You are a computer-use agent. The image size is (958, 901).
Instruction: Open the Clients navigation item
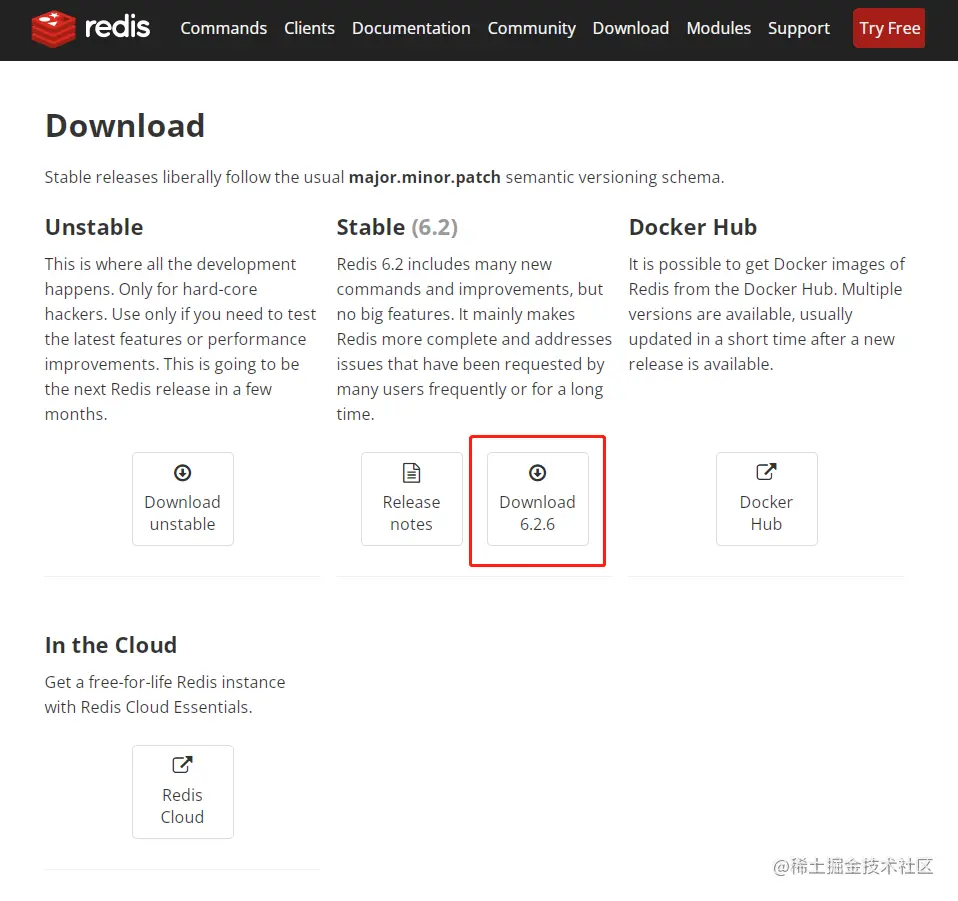pos(309,28)
